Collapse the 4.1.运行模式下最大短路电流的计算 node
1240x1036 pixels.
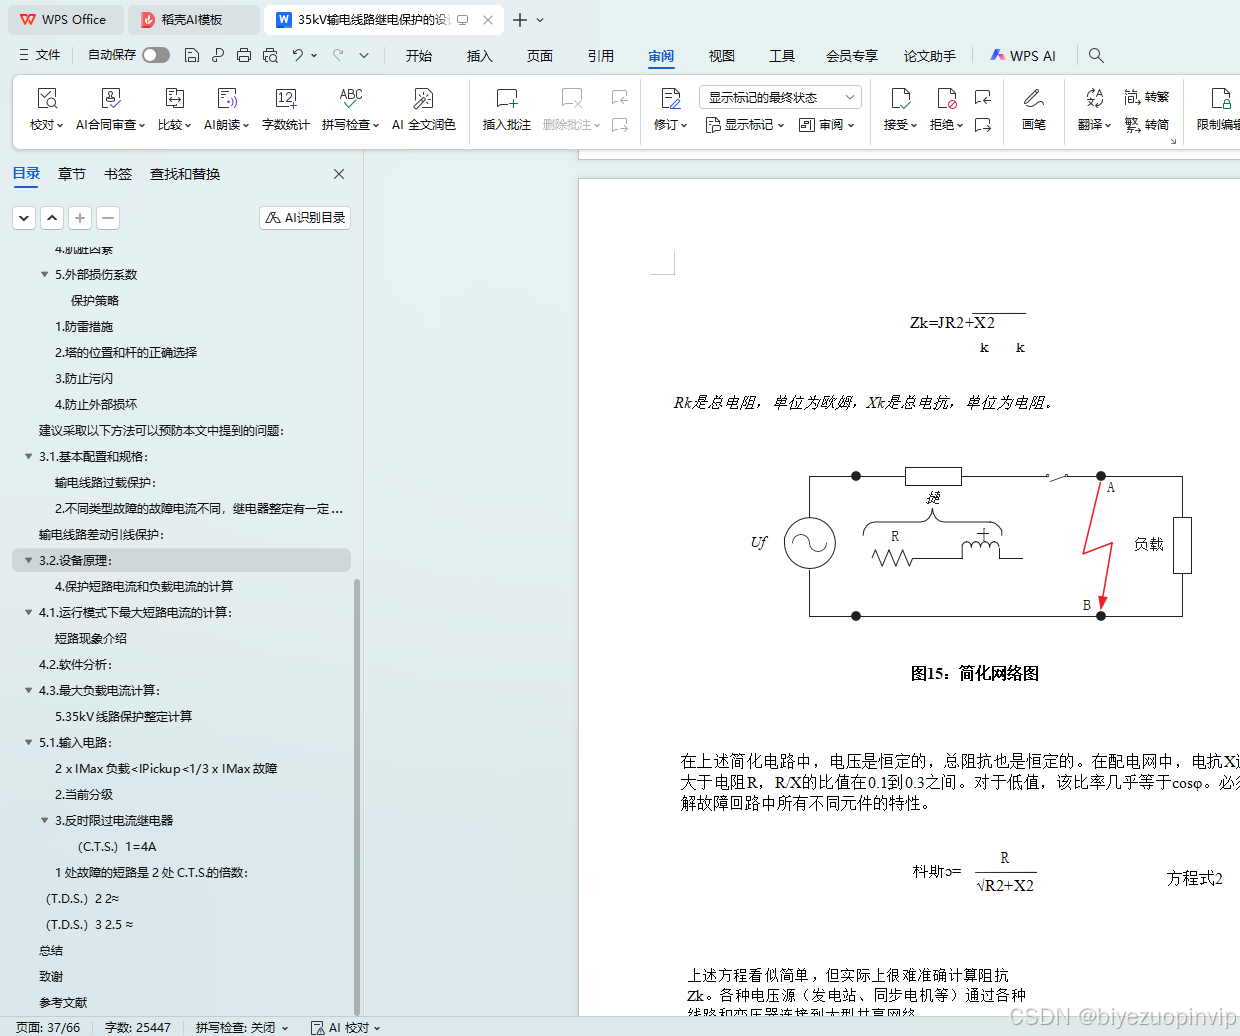(28, 612)
